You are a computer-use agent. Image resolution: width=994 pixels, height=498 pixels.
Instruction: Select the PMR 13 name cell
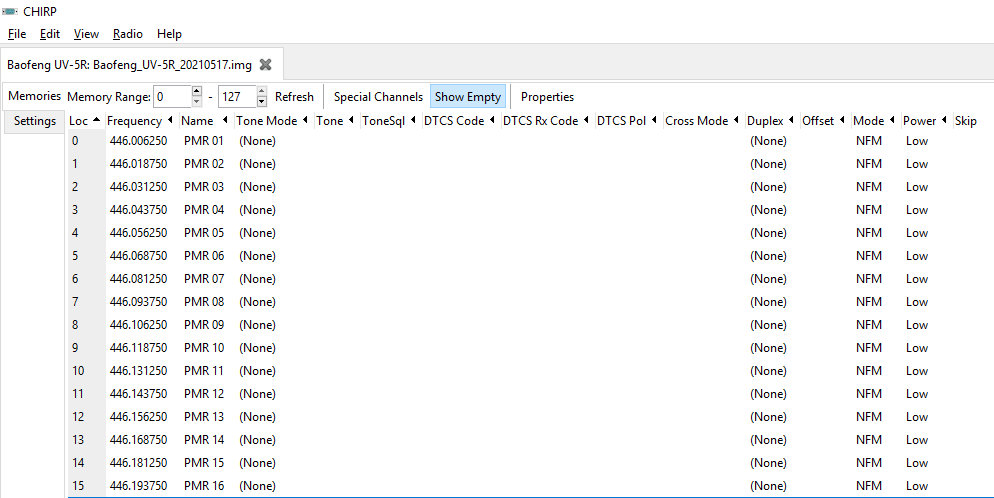click(204, 417)
